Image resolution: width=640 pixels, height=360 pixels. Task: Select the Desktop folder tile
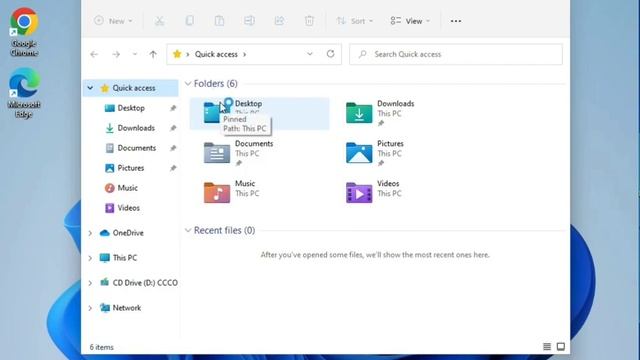point(260,113)
